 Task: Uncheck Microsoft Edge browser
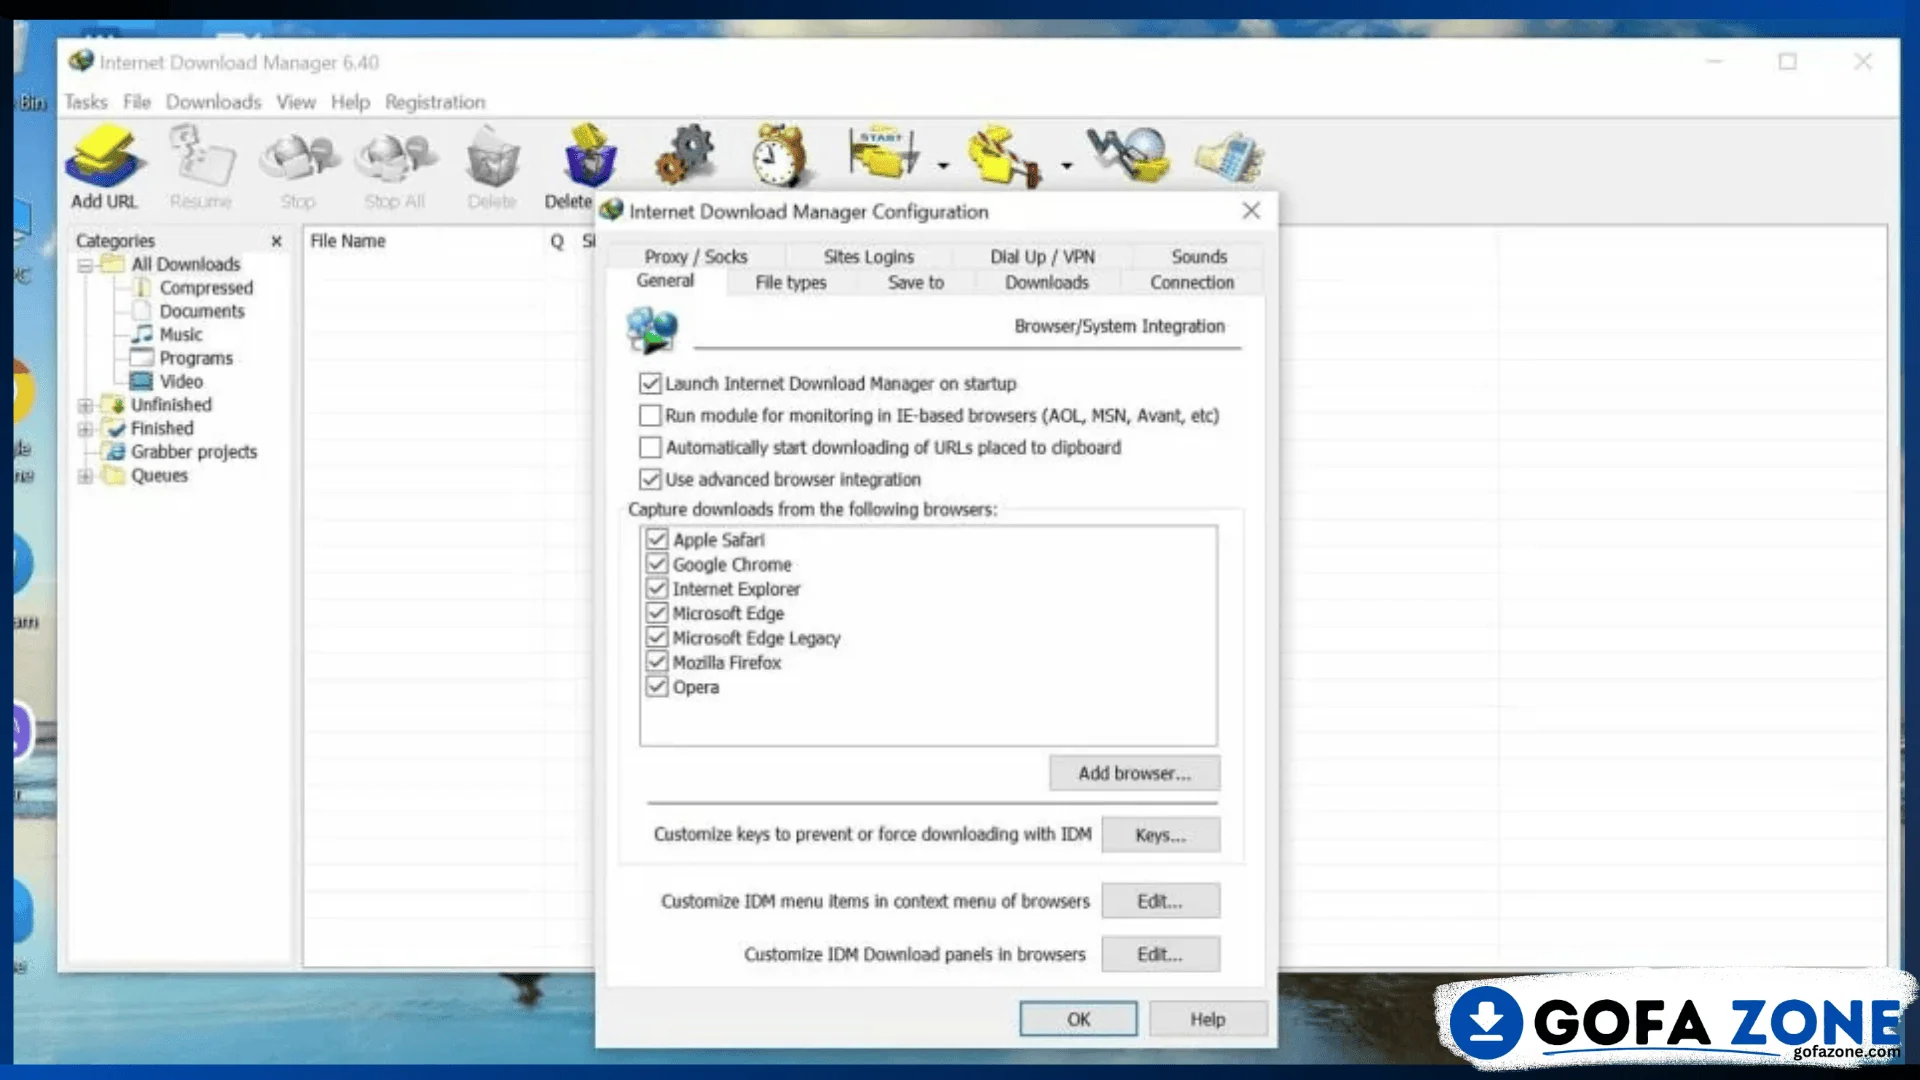pyautogui.click(x=657, y=614)
